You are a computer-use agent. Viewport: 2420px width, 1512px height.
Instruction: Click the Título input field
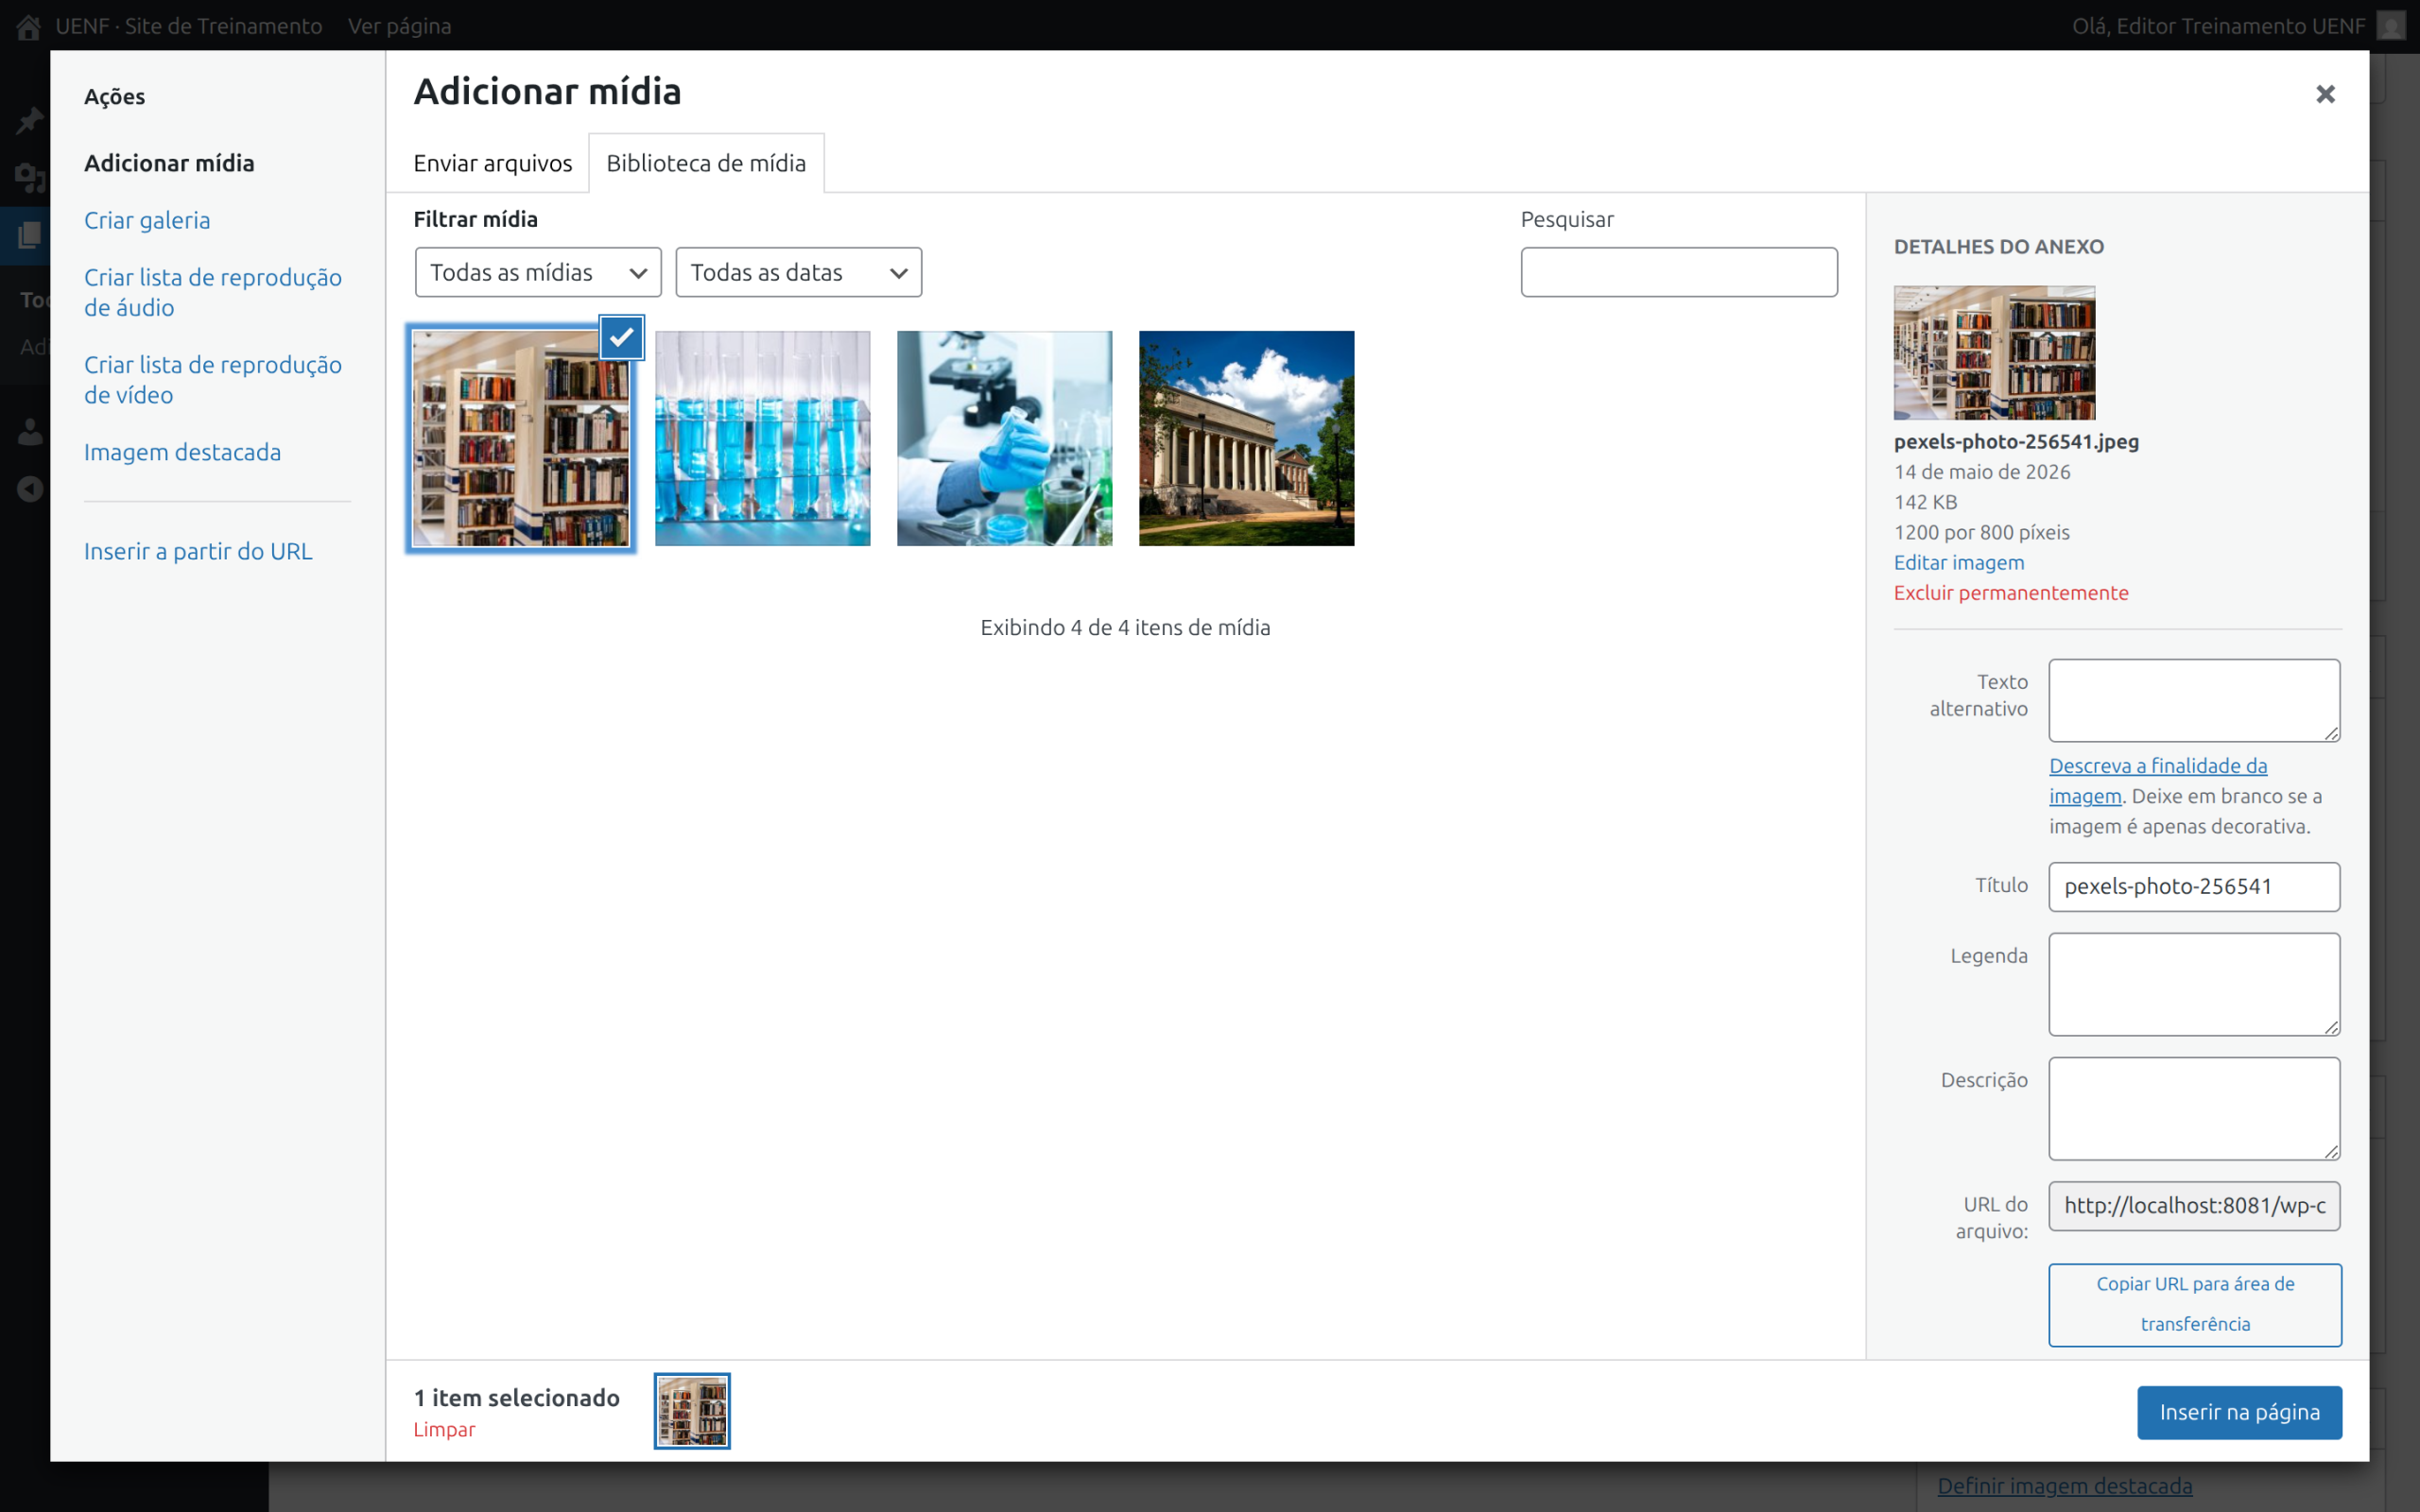coord(2194,886)
